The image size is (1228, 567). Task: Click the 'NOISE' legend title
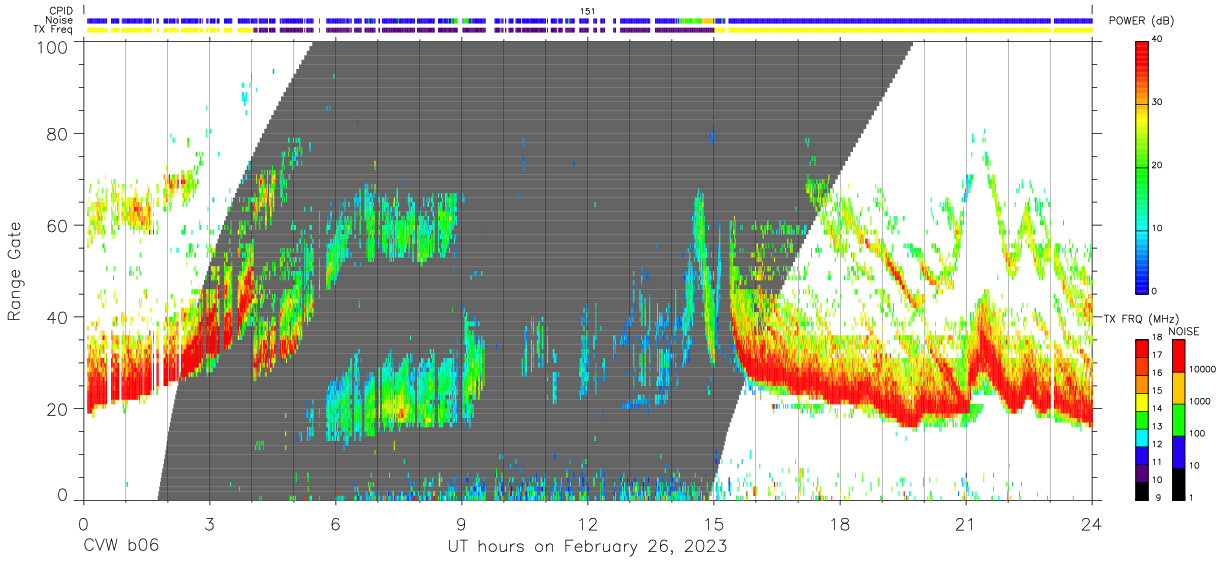1183,330
